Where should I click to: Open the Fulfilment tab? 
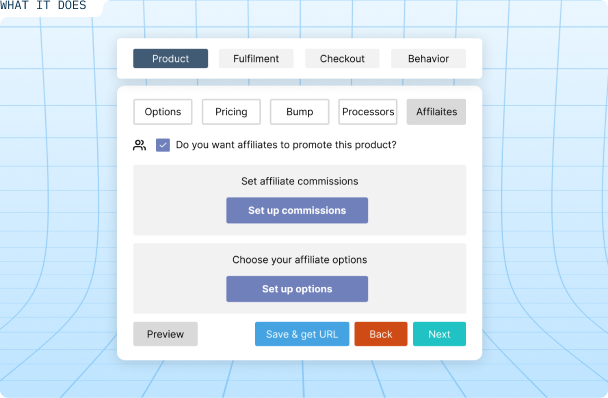[256, 59]
